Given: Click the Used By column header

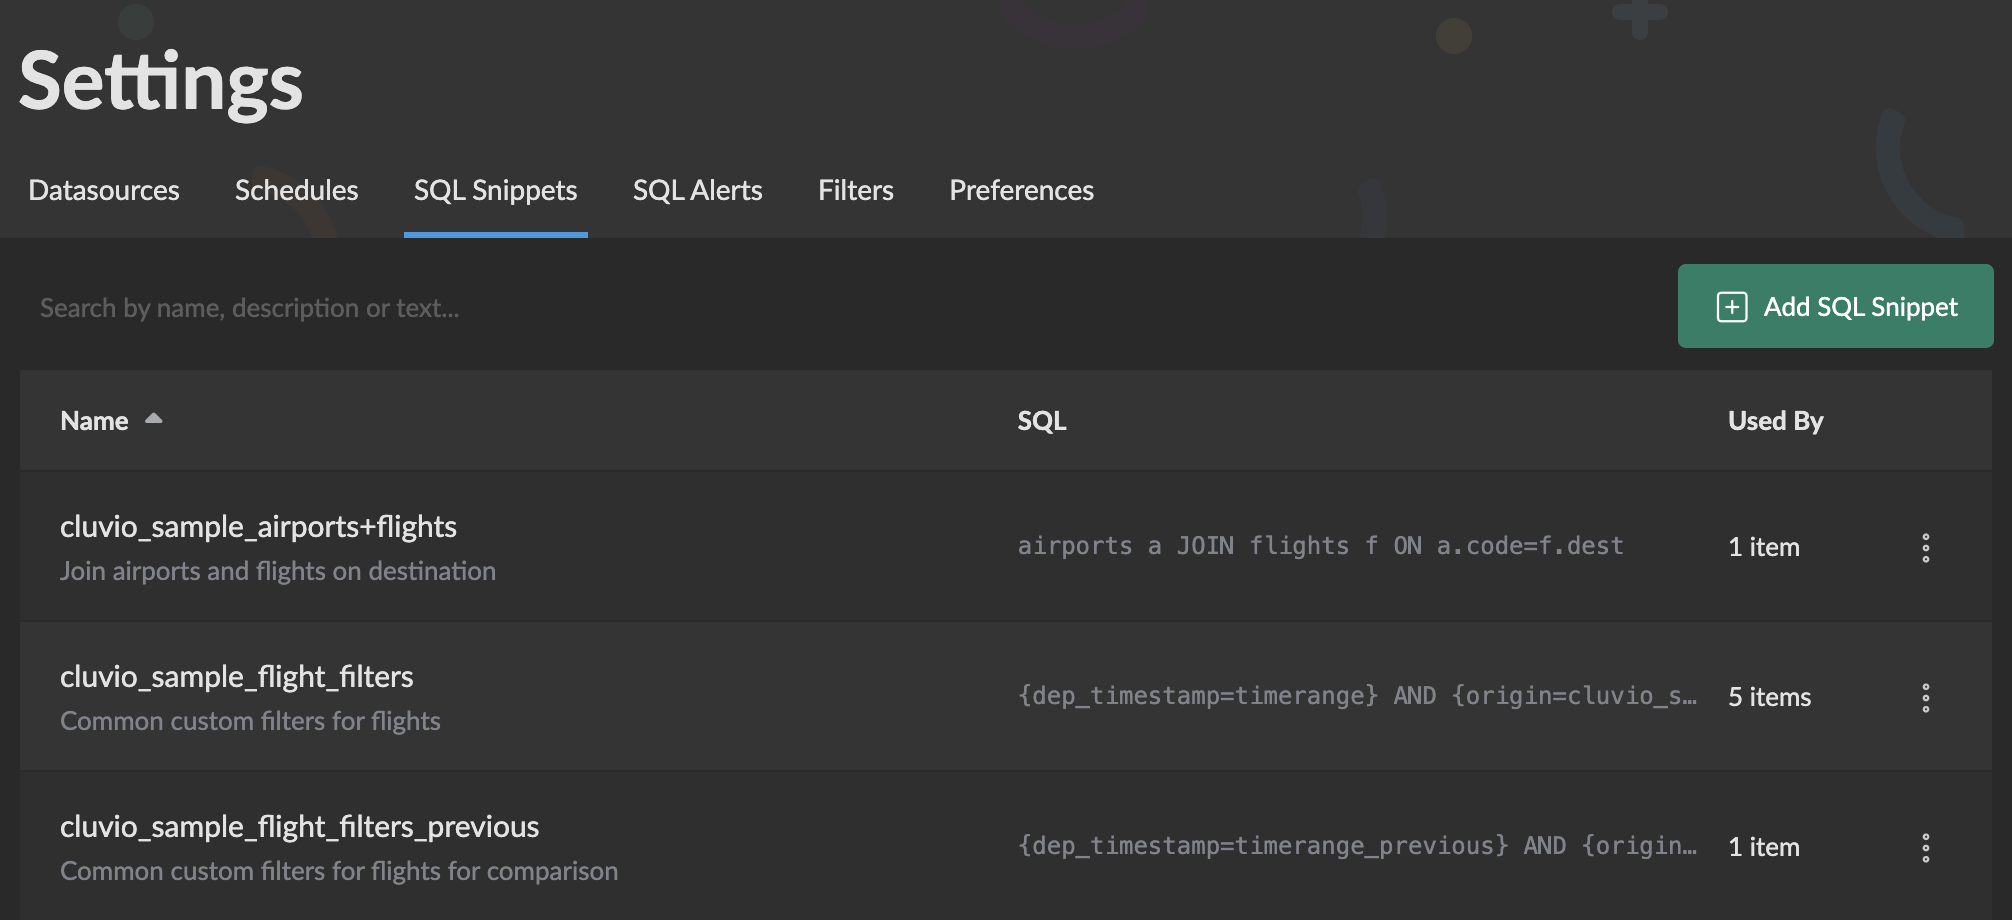Looking at the screenshot, I should tap(1775, 421).
